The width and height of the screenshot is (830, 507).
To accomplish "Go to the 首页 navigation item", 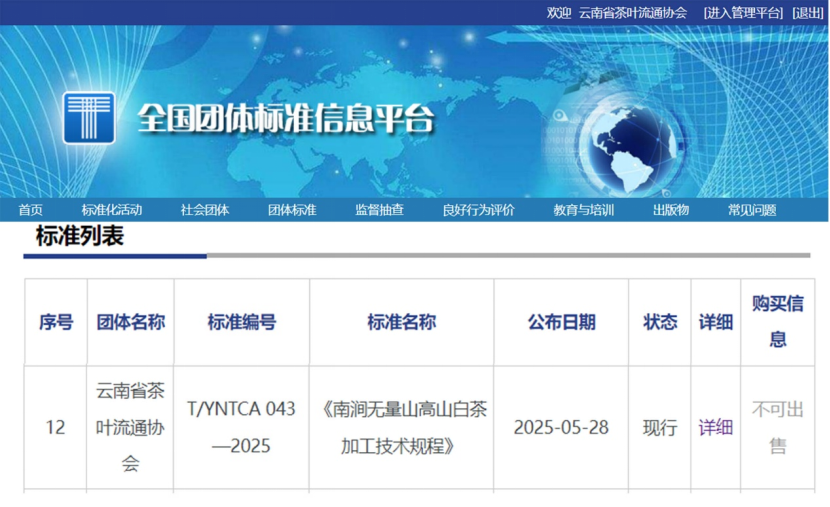I will point(31,210).
